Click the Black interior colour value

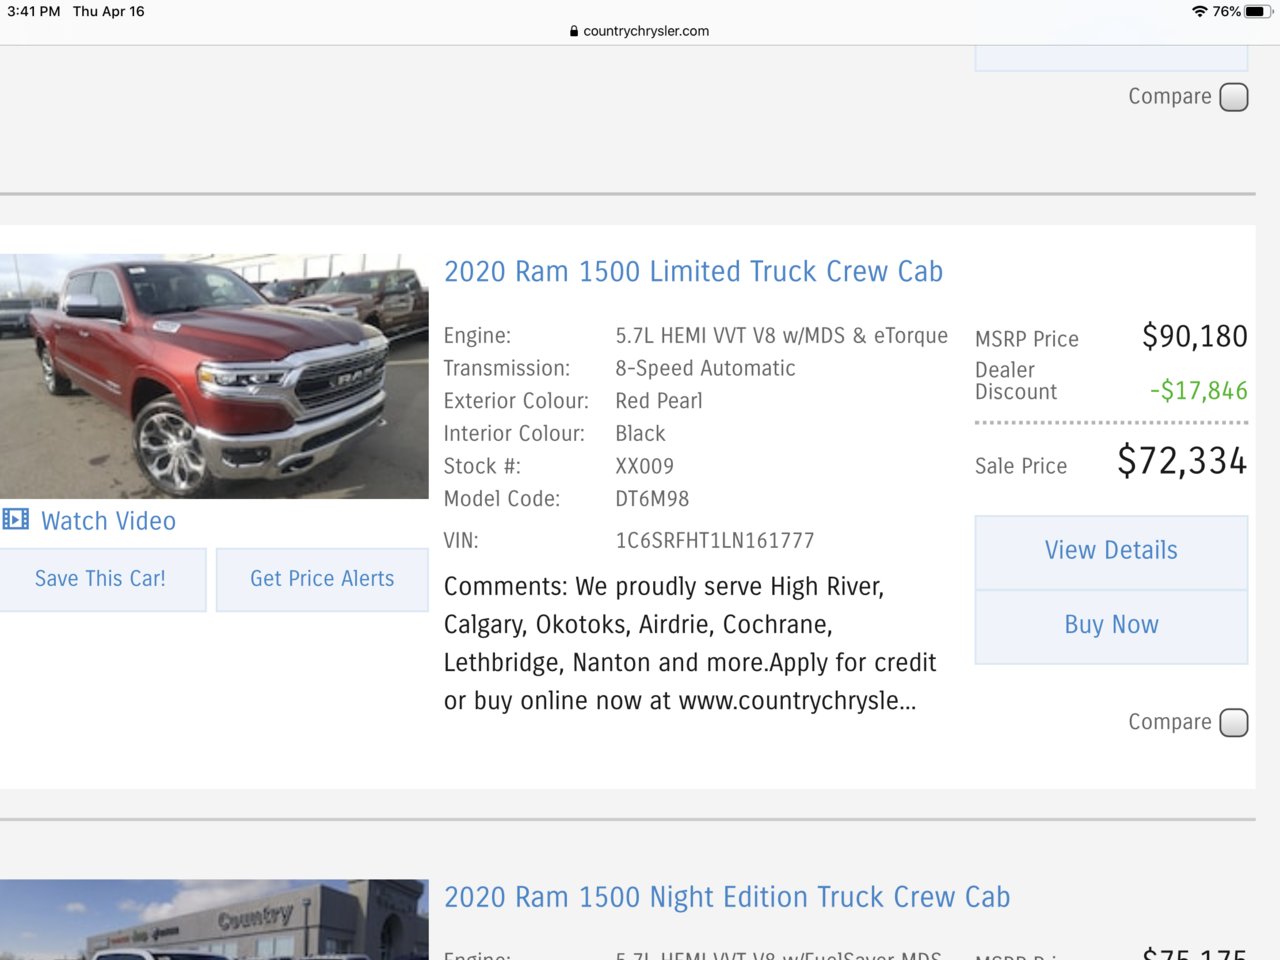point(640,434)
